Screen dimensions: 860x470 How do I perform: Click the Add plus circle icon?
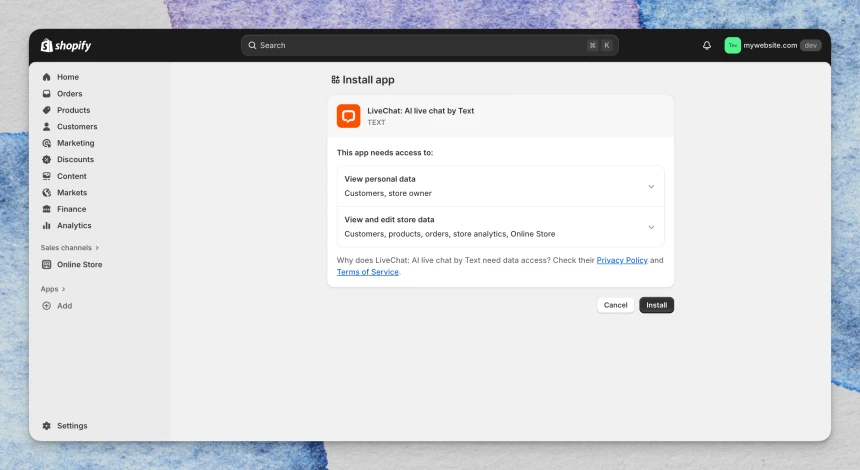pyautogui.click(x=47, y=306)
